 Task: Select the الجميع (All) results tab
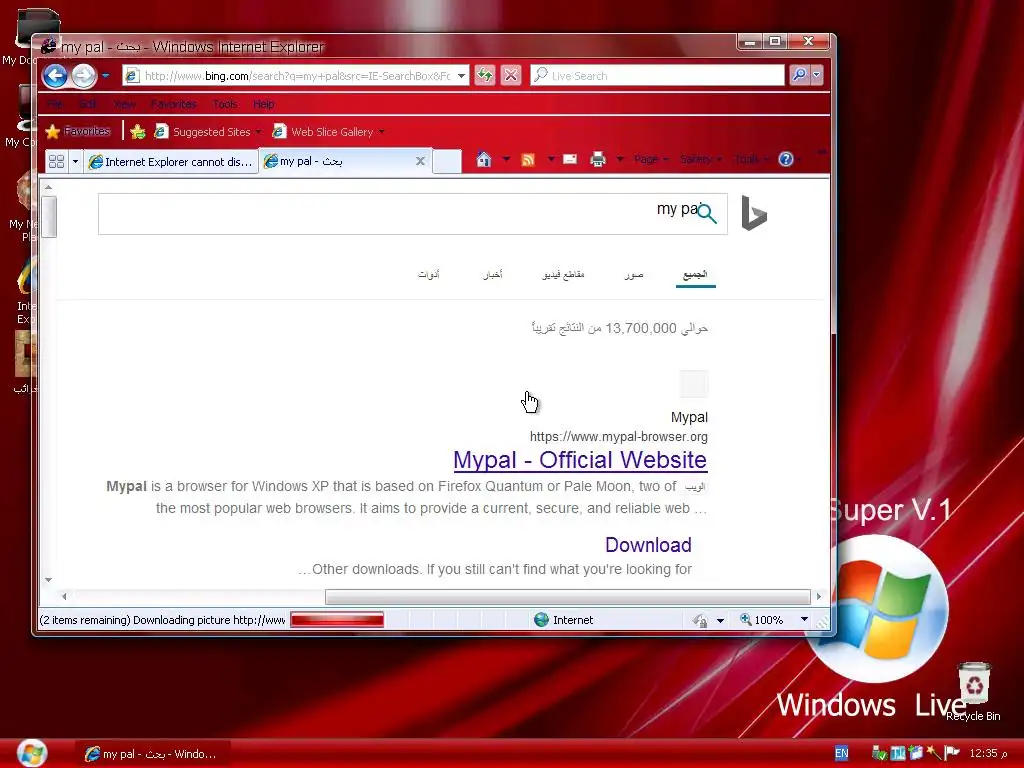(696, 274)
